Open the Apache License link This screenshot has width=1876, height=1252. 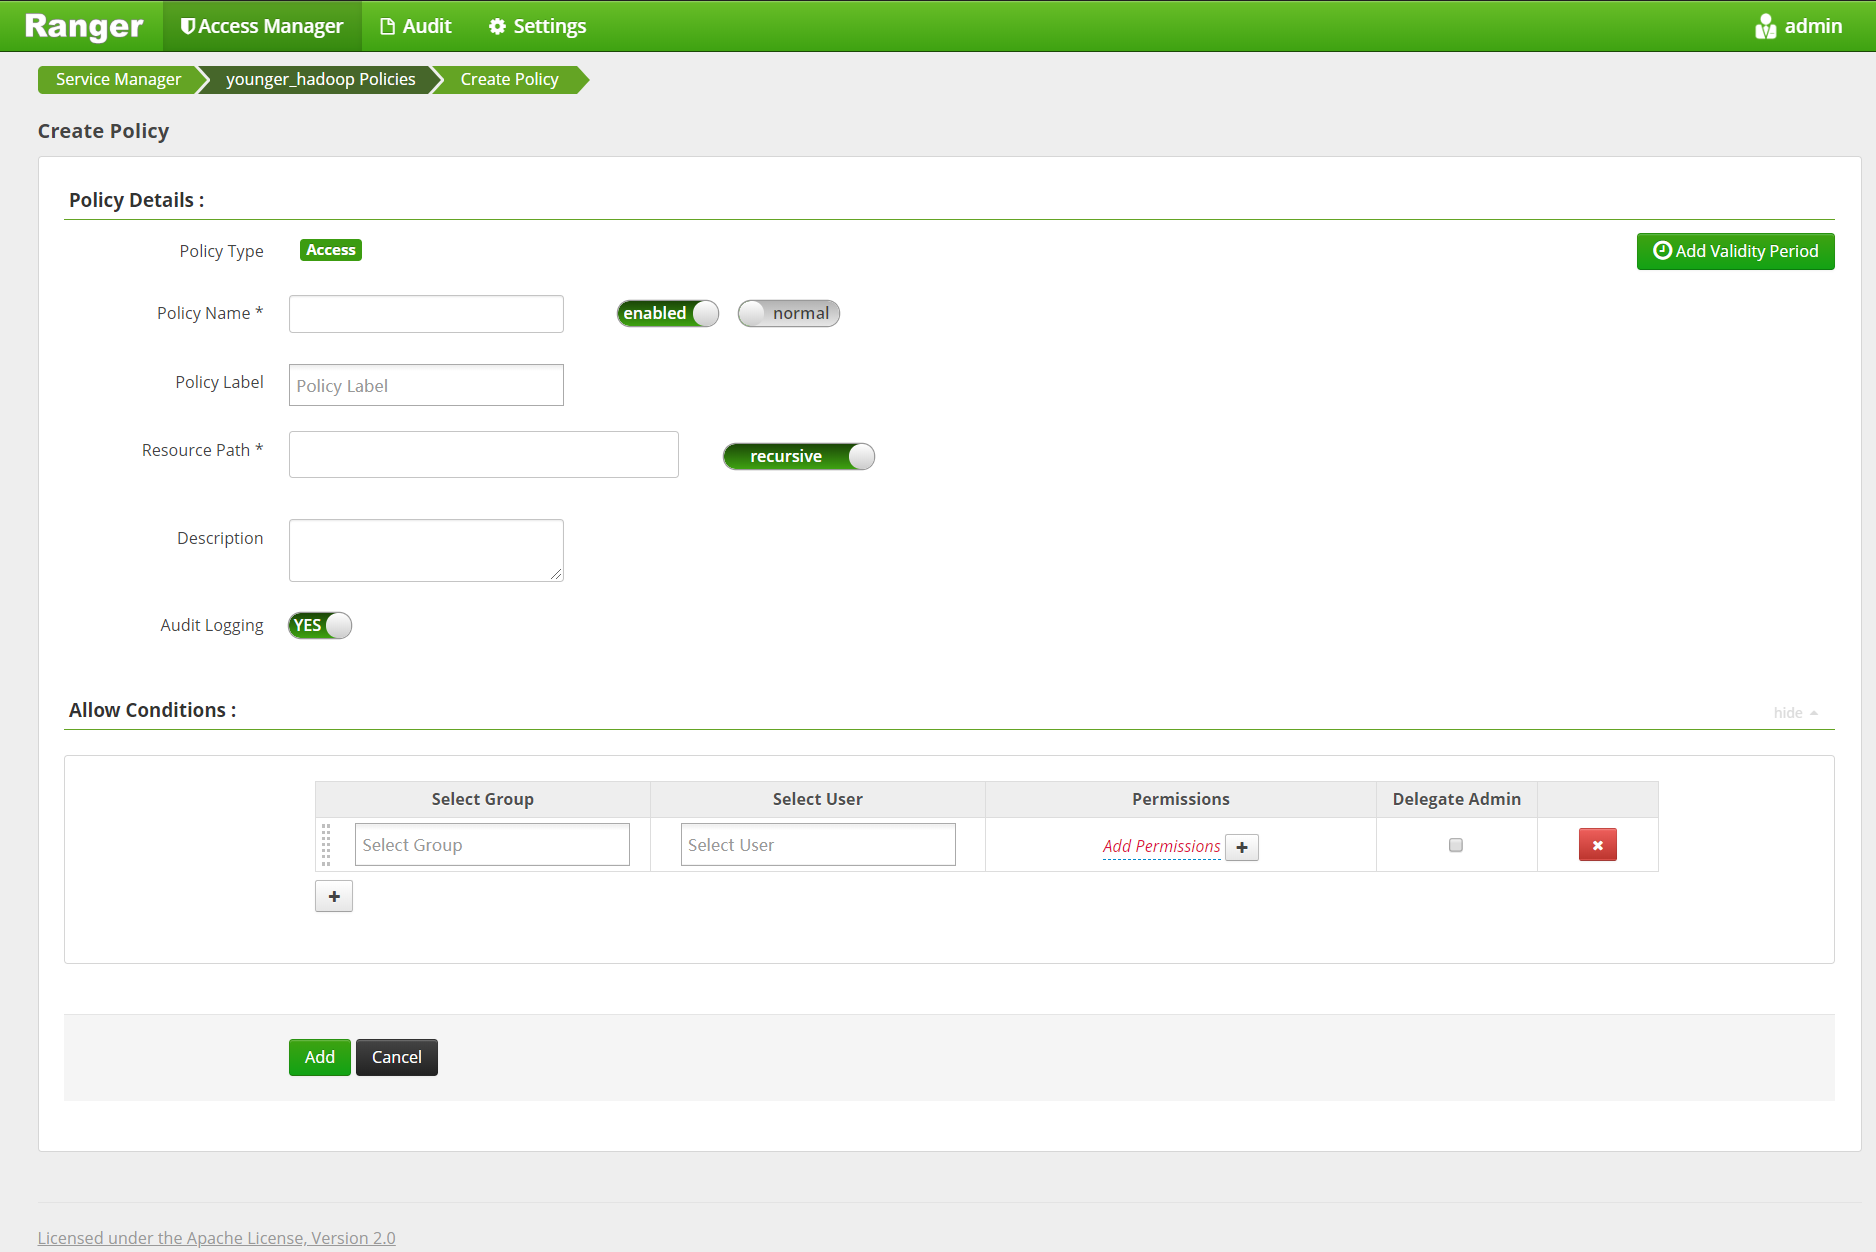[216, 1237]
